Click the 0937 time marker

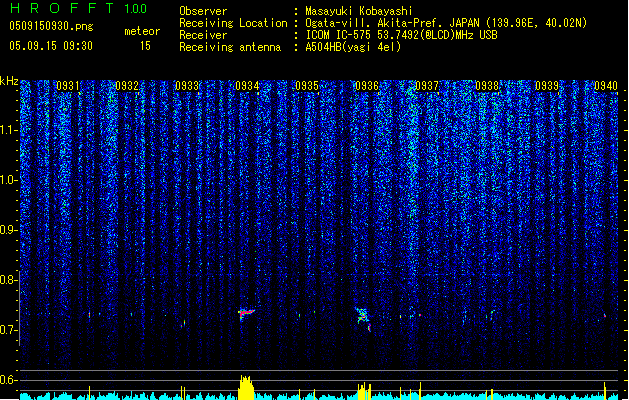coord(427,86)
